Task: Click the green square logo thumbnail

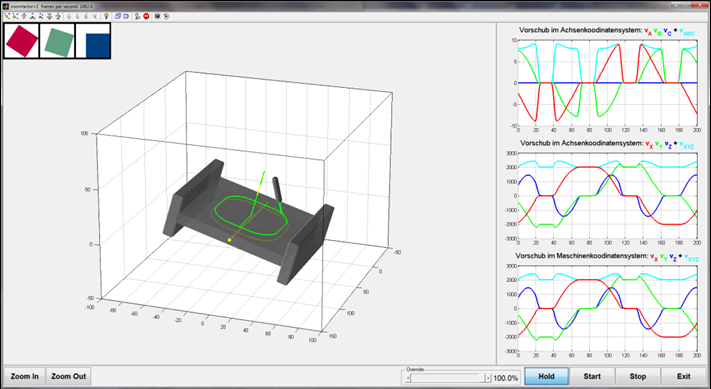Action: (x=58, y=41)
